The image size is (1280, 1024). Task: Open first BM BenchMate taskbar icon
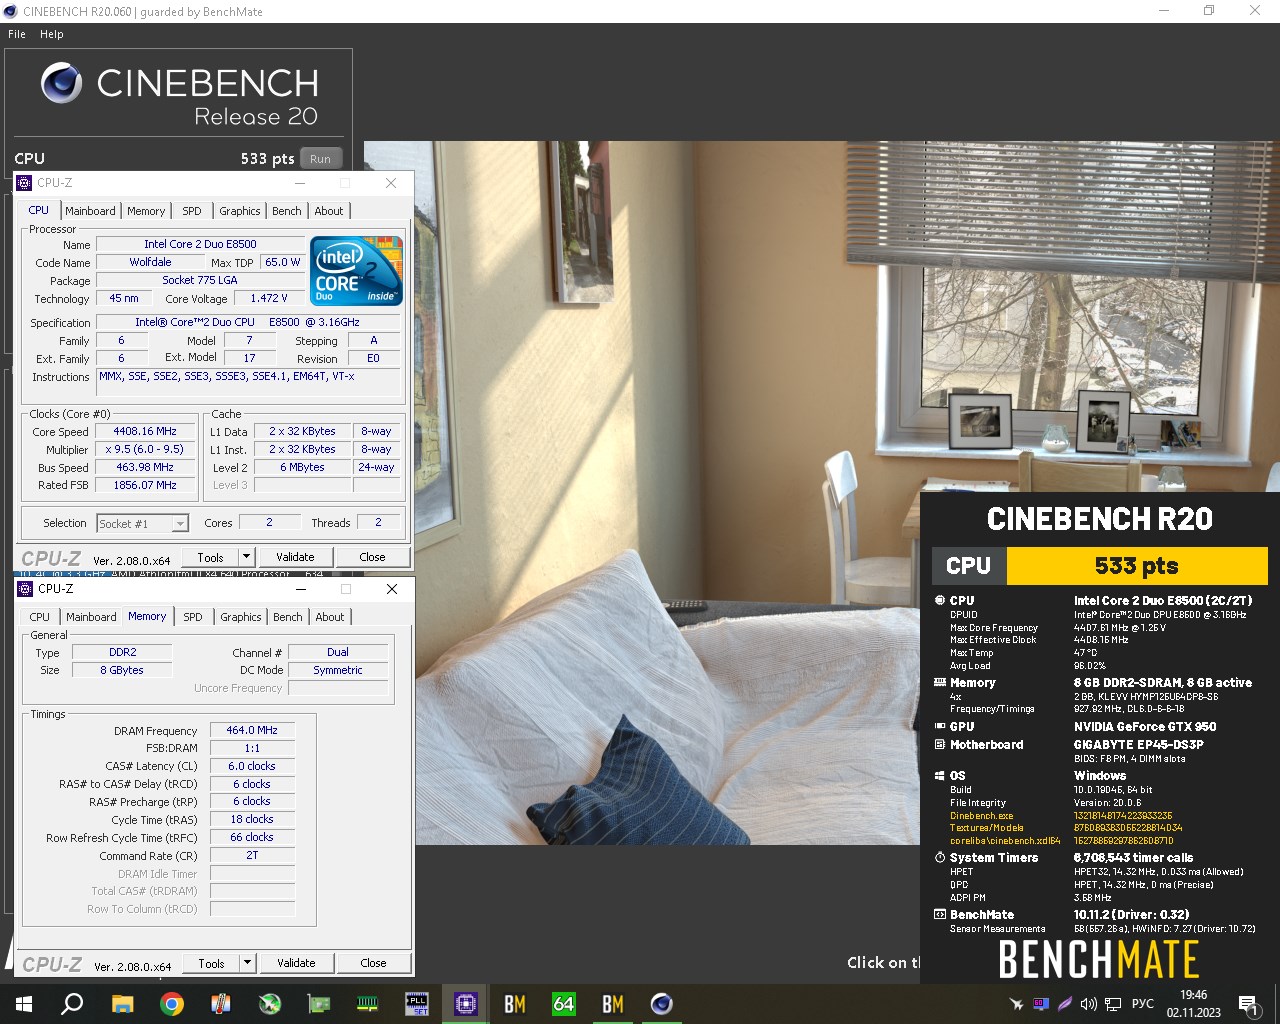pyautogui.click(x=514, y=1004)
